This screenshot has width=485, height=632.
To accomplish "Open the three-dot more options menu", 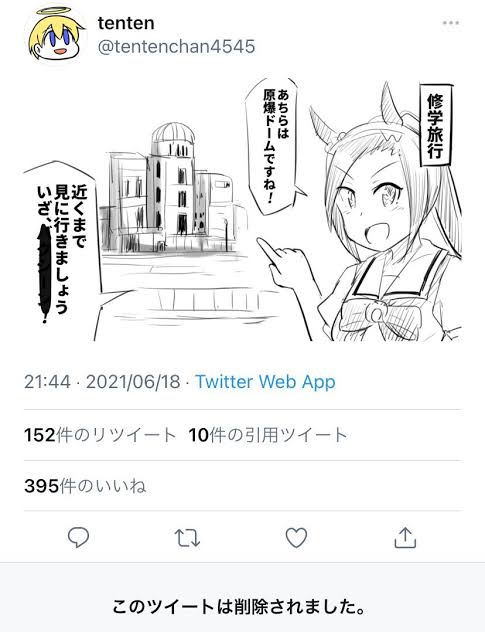I will point(450,23).
